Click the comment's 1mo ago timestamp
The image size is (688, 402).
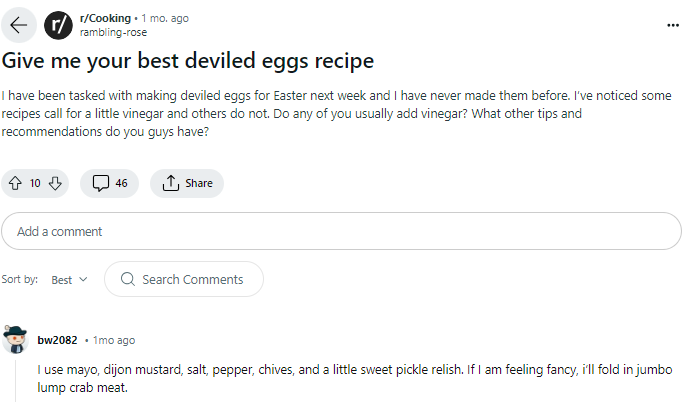(x=114, y=340)
